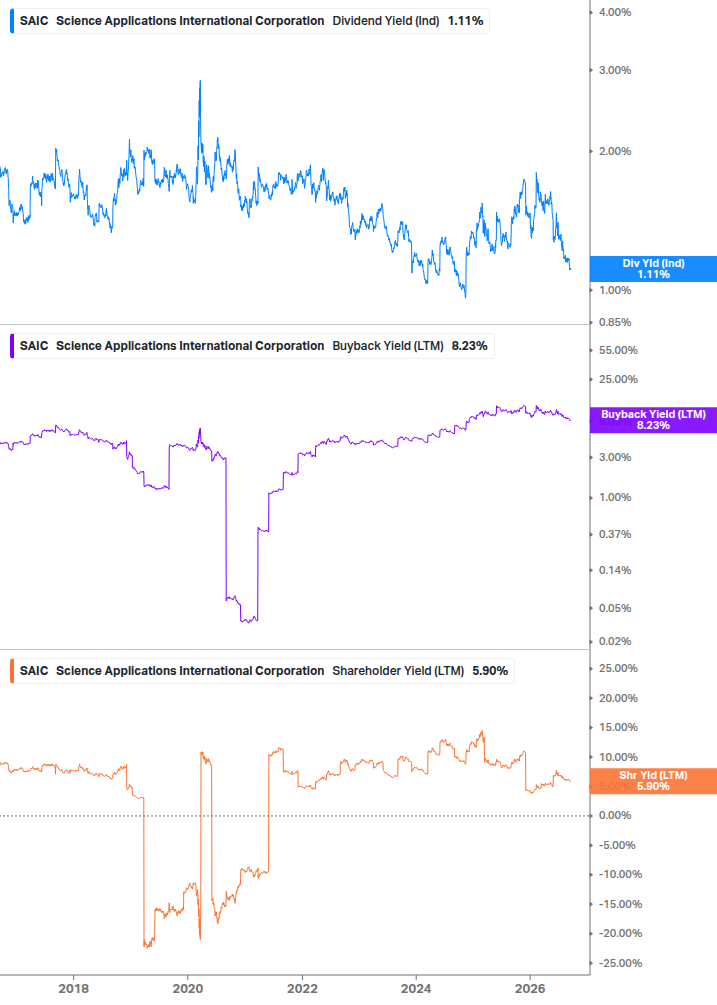
Task: Click the purple buyback yield color bar
Action: click(12, 346)
